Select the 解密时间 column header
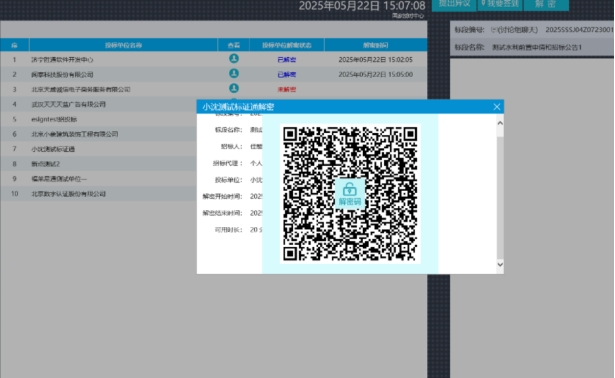Screen dimensions: 615x378 coord(376,45)
